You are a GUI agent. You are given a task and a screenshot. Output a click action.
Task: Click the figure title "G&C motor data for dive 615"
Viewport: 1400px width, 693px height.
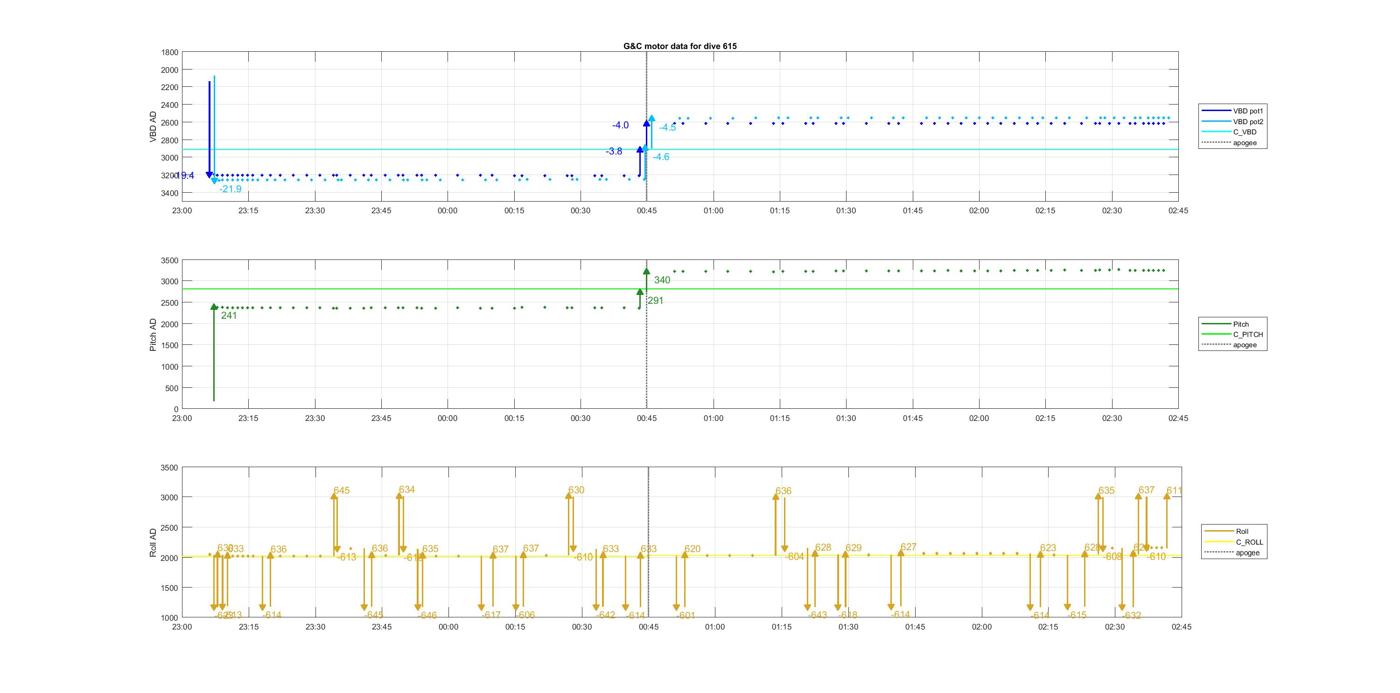(x=680, y=46)
